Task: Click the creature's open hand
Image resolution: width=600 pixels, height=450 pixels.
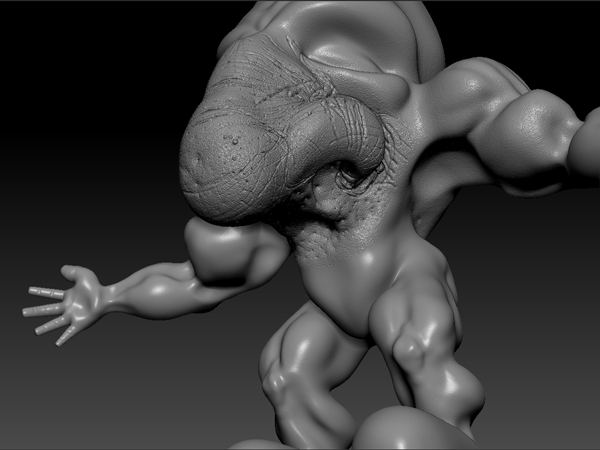Action: [x=63, y=304]
